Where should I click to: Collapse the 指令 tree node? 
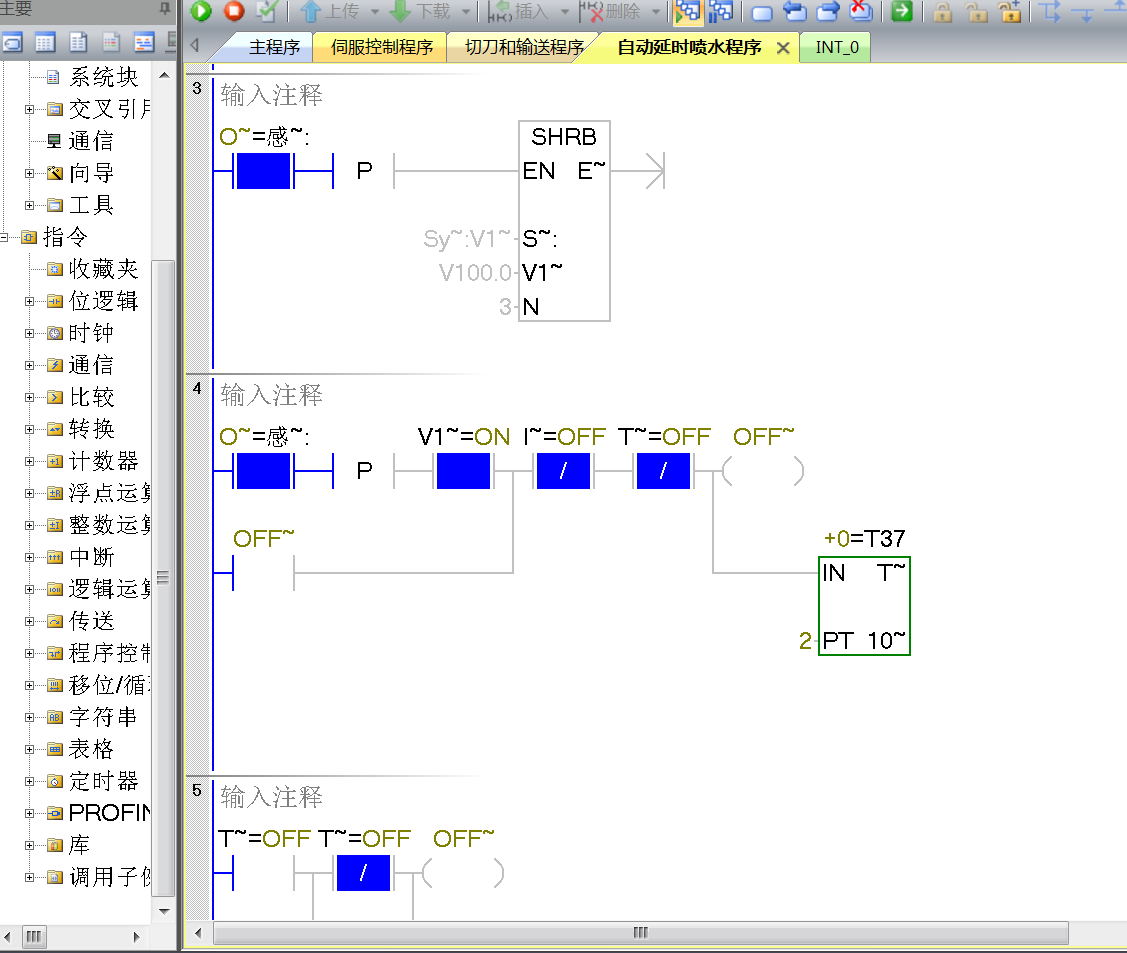(5, 238)
